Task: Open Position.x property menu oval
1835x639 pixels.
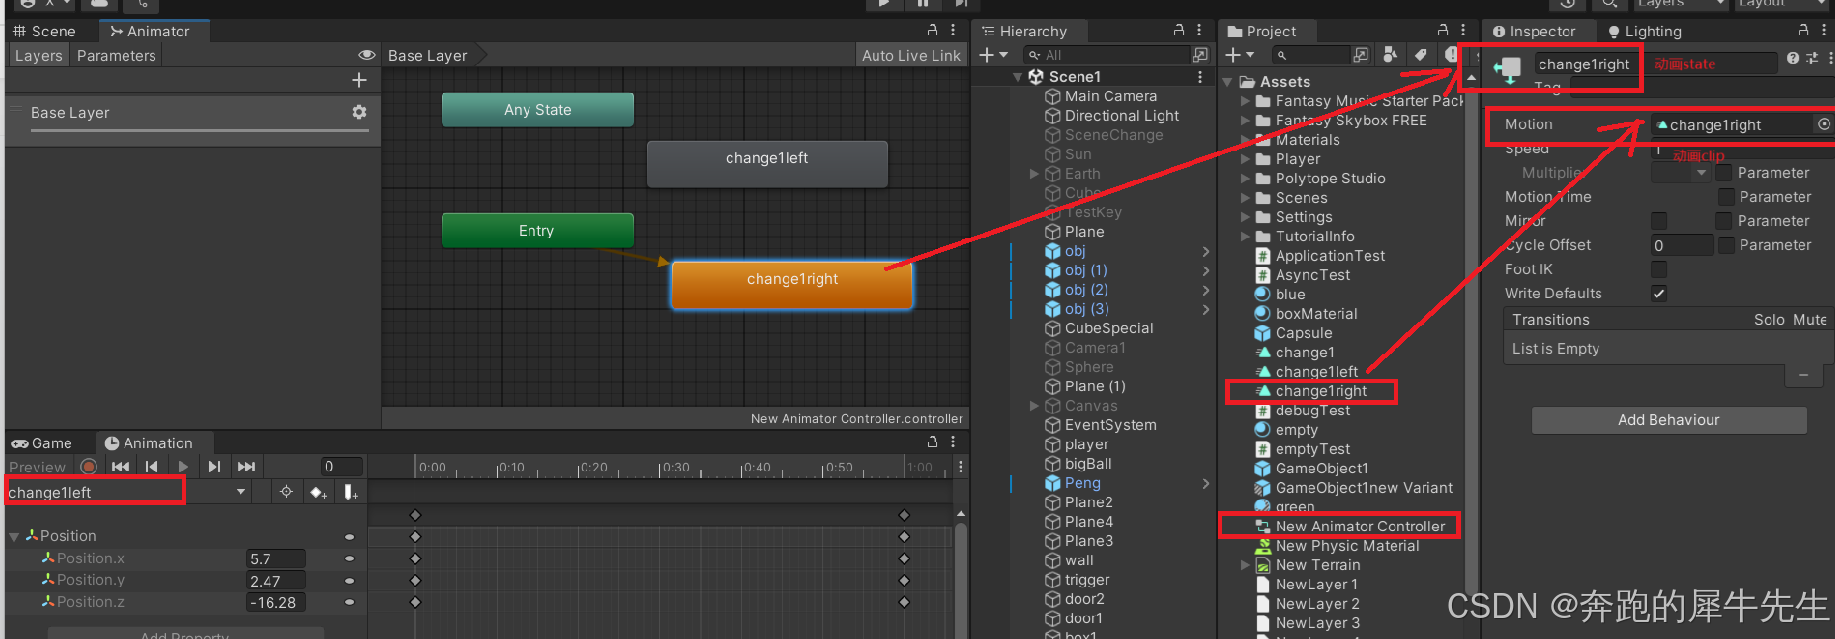Action: (349, 558)
